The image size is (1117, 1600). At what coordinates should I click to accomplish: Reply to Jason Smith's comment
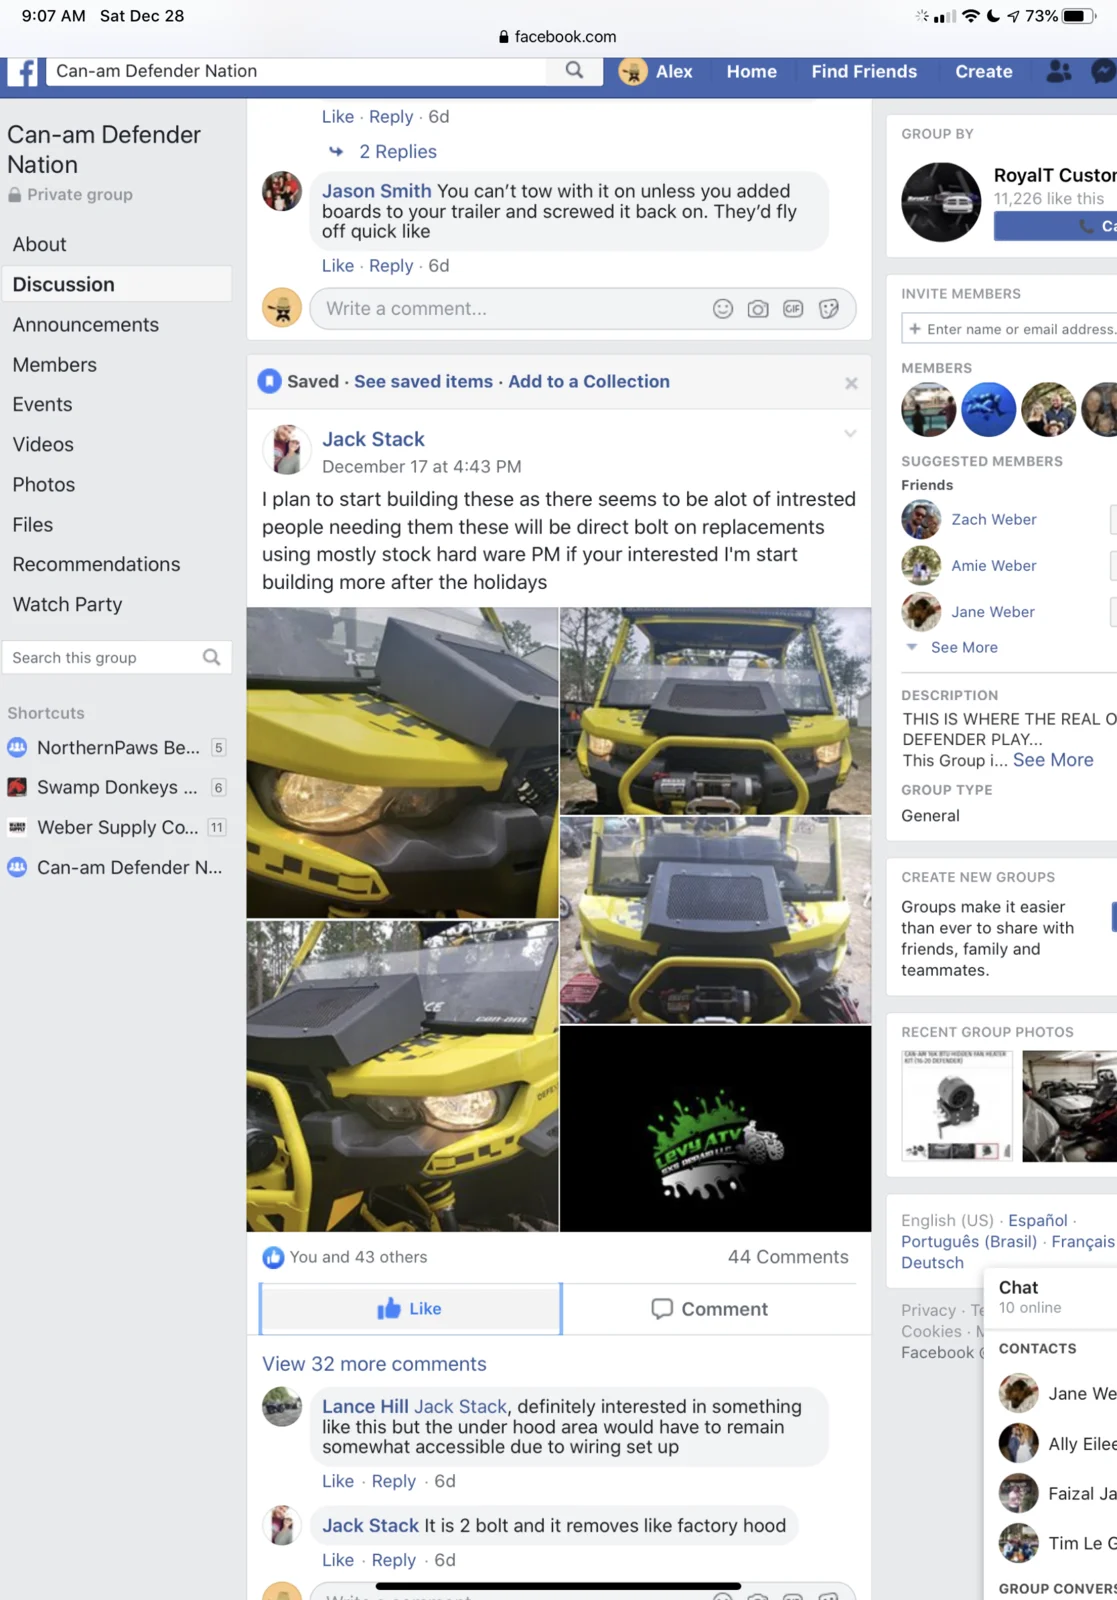[x=391, y=266]
